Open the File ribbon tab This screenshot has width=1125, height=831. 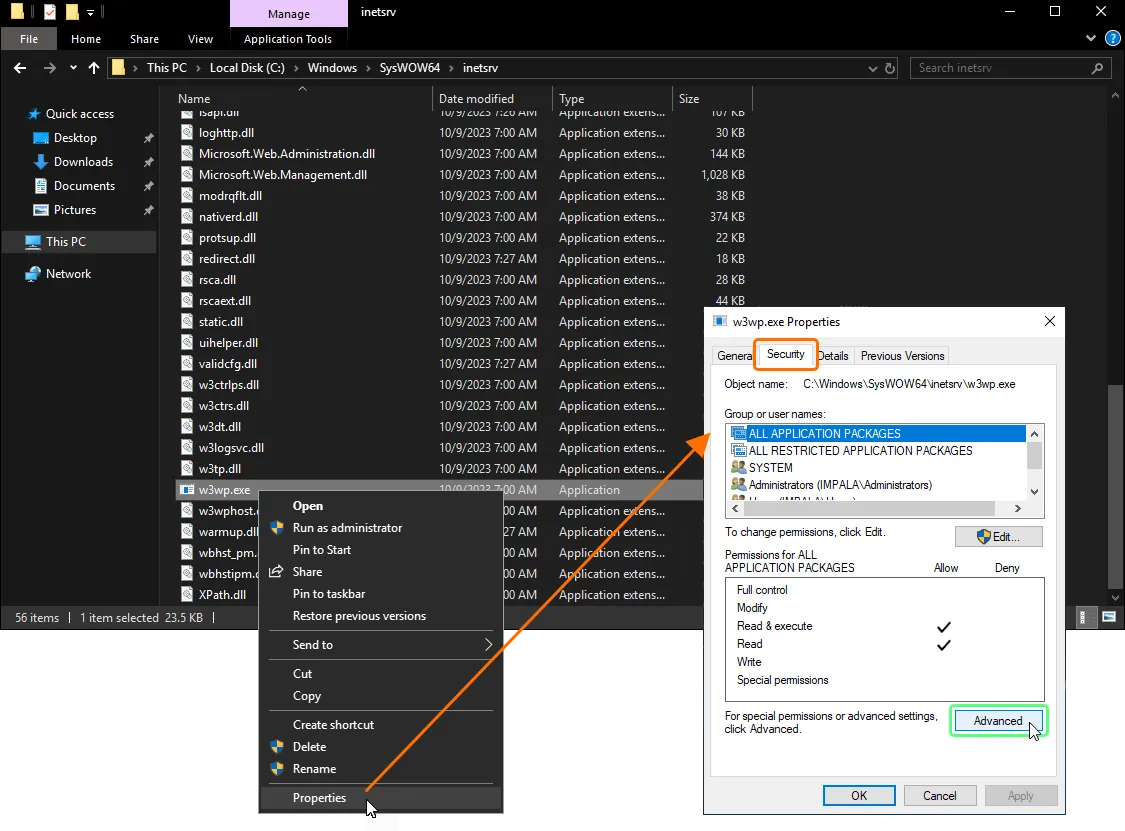pyautogui.click(x=29, y=39)
